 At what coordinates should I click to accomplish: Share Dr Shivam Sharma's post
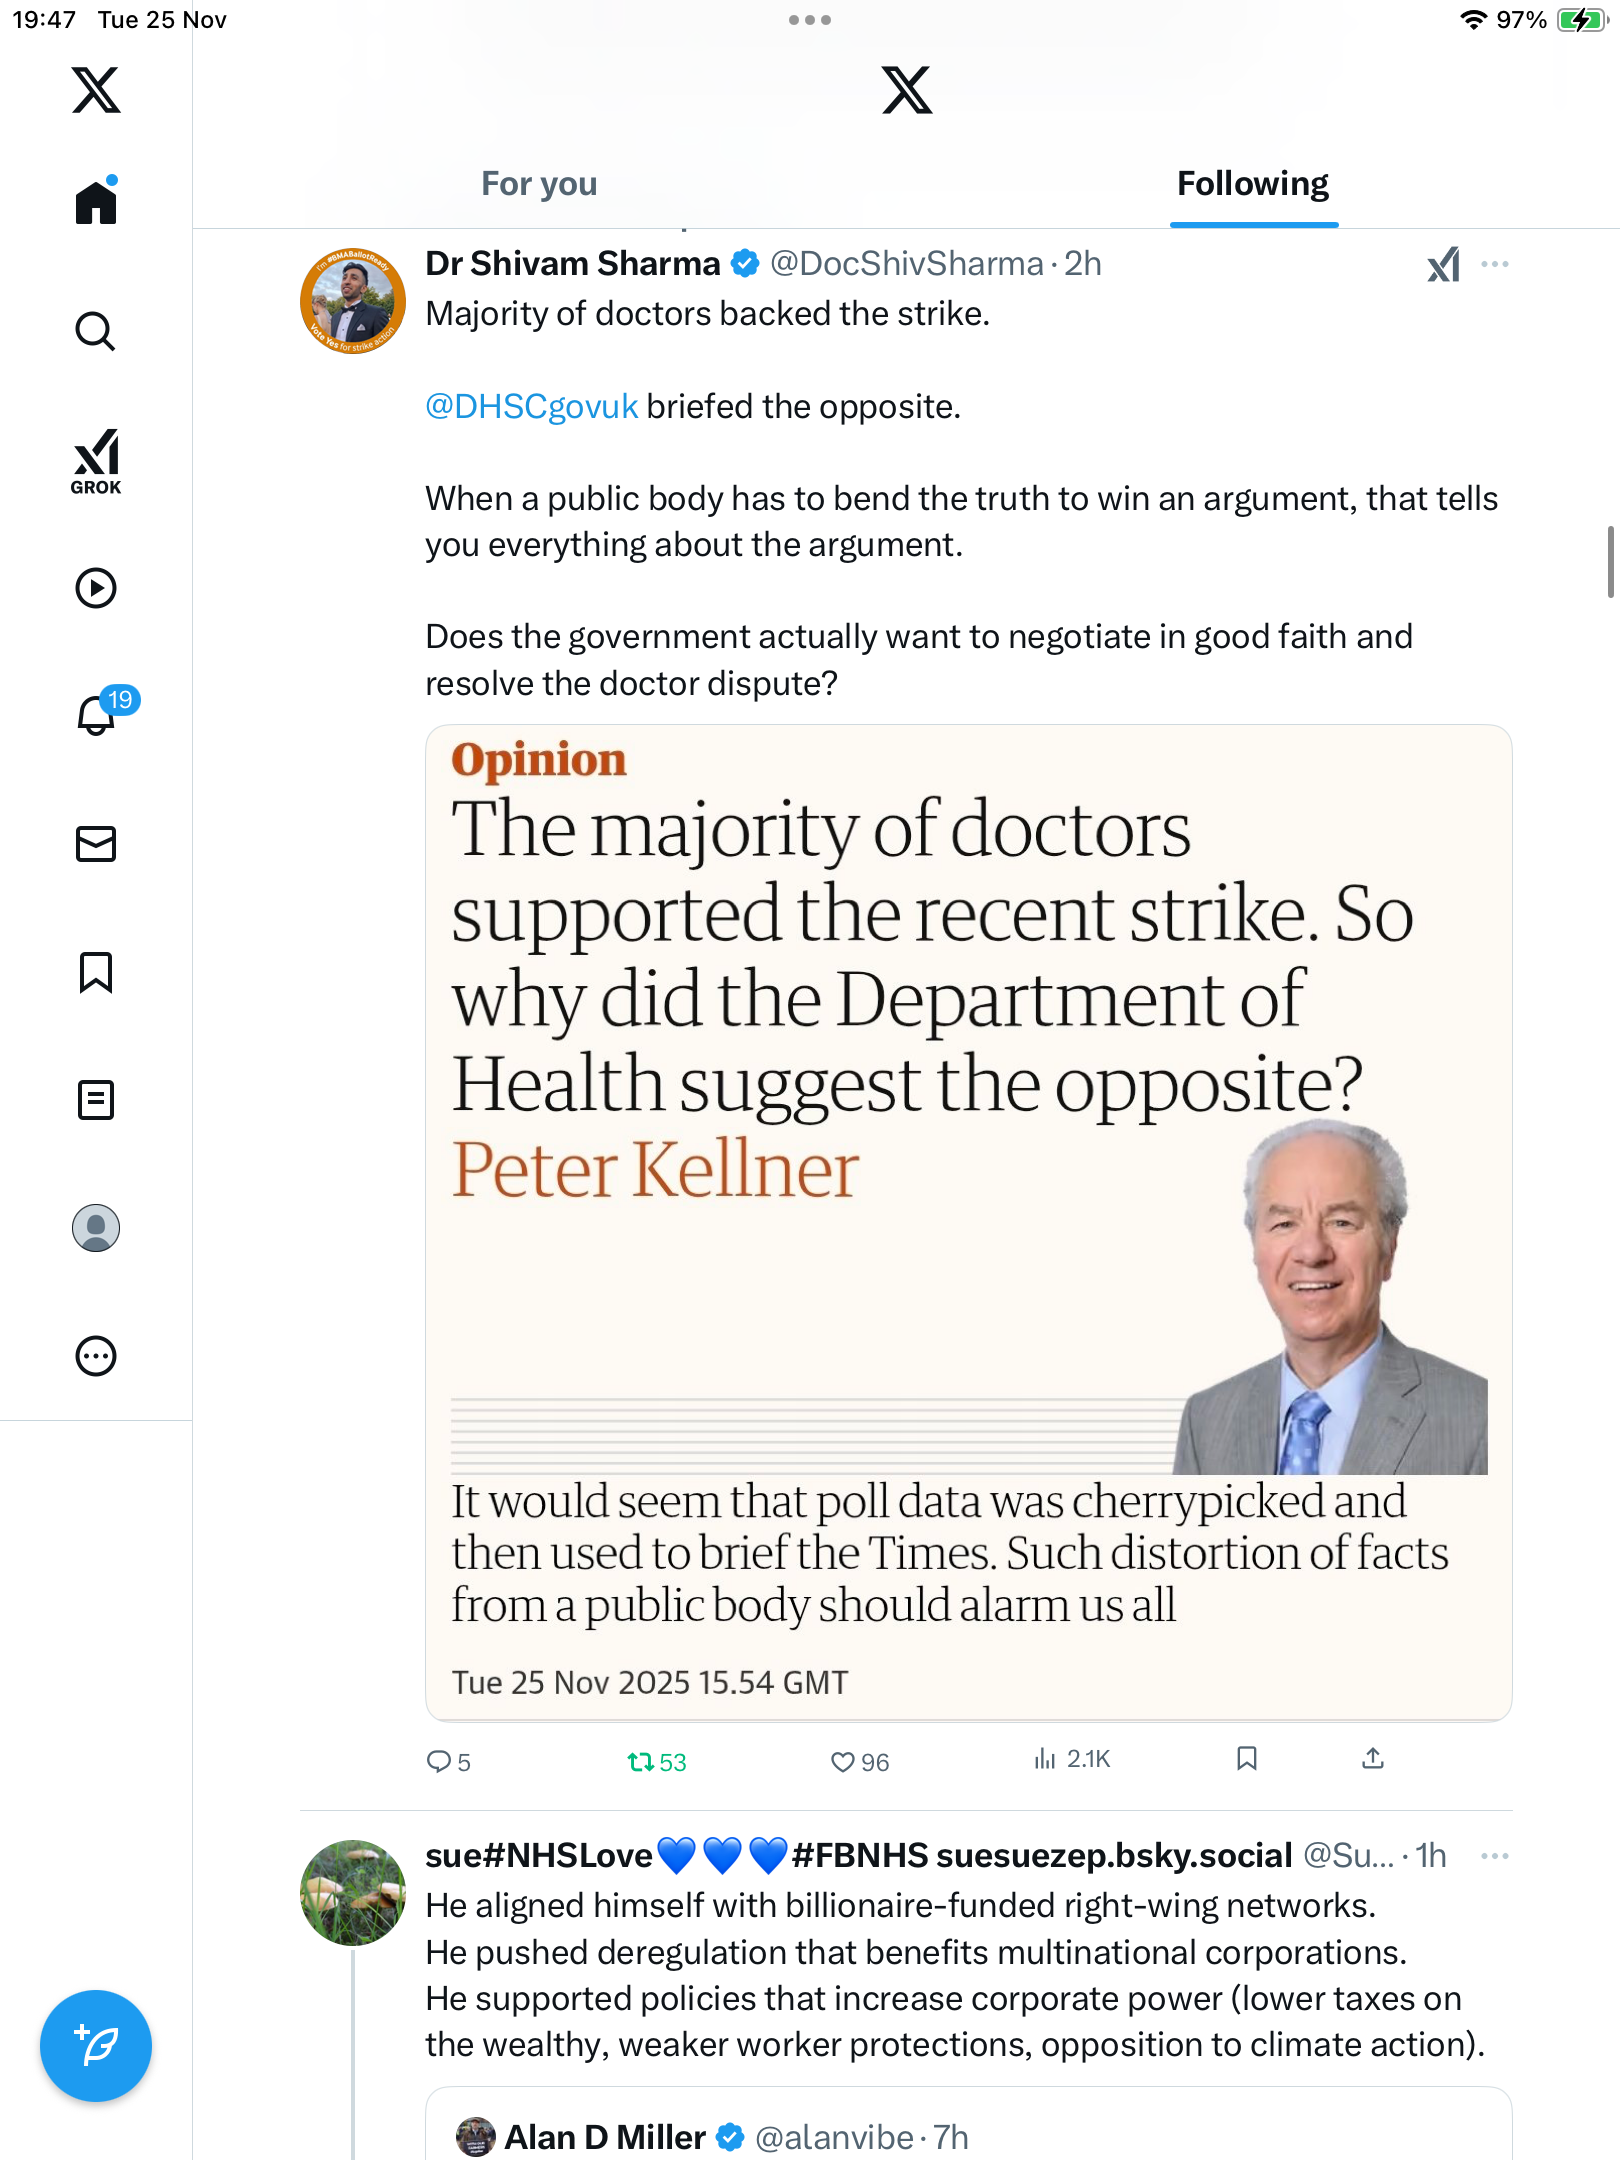[1373, 1759]
